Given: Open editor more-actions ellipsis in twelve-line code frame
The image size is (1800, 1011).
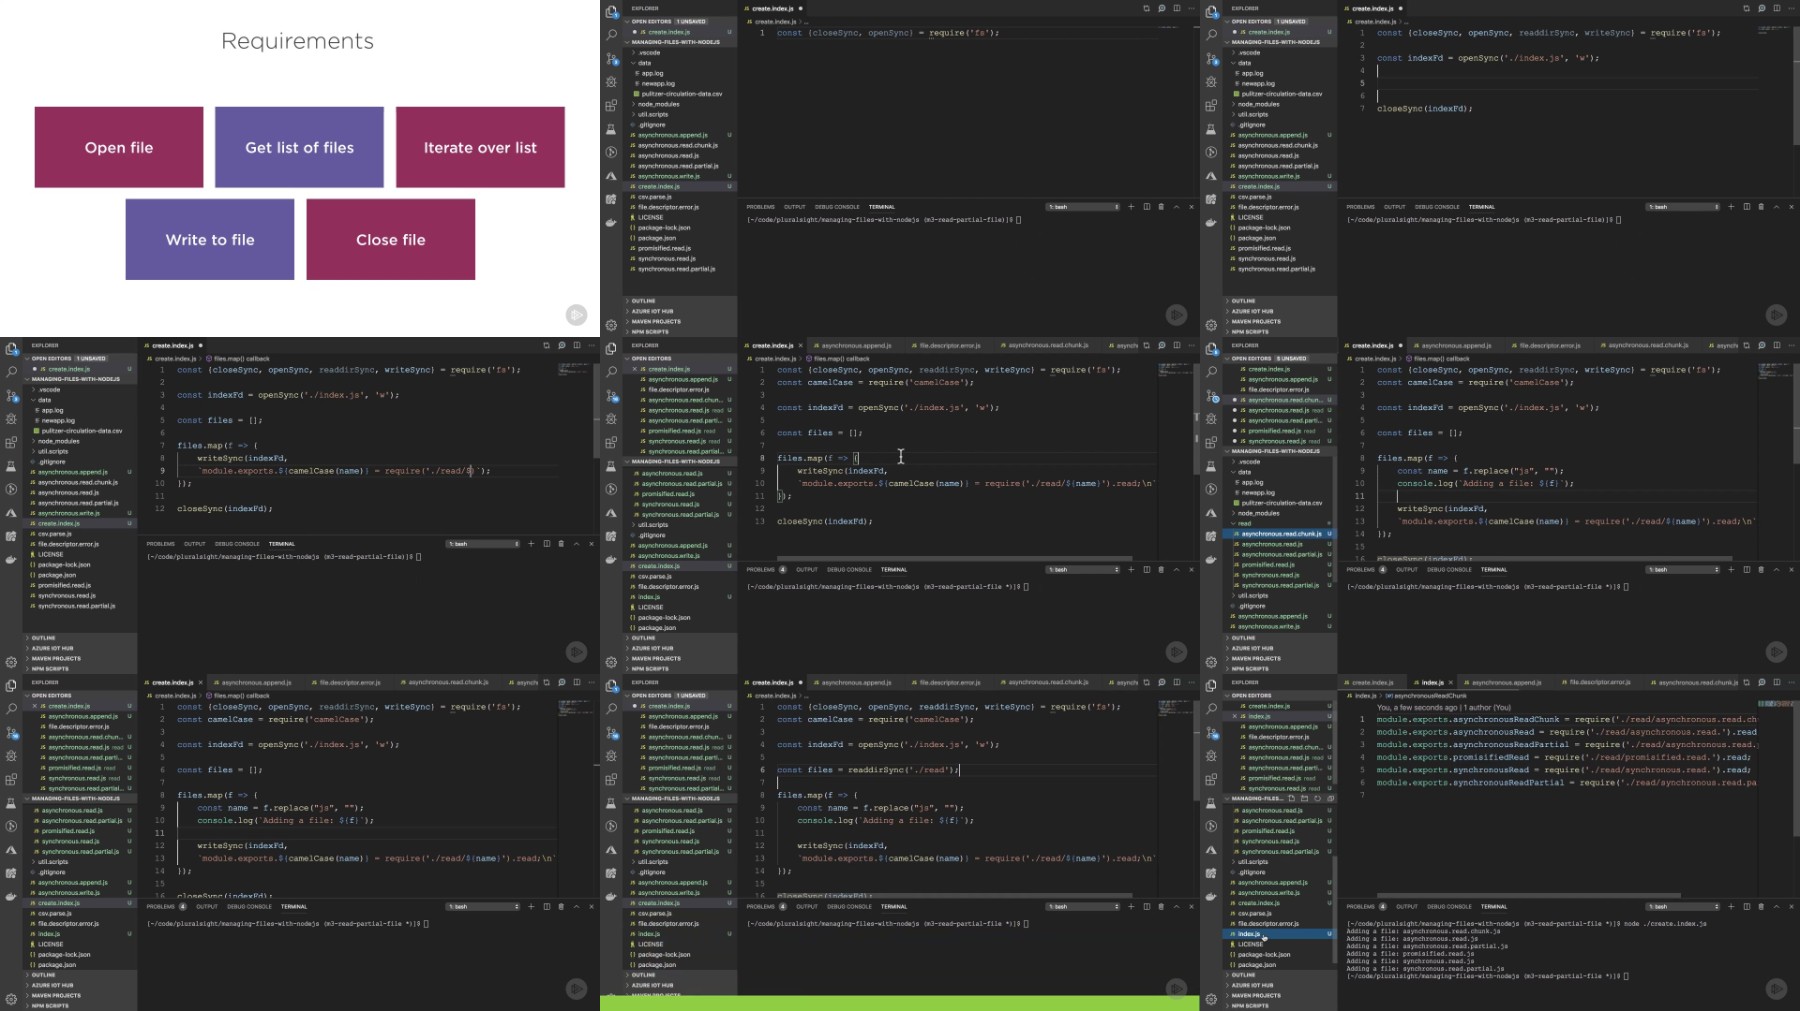Looking at the screenshot, I should coord(591,345).
